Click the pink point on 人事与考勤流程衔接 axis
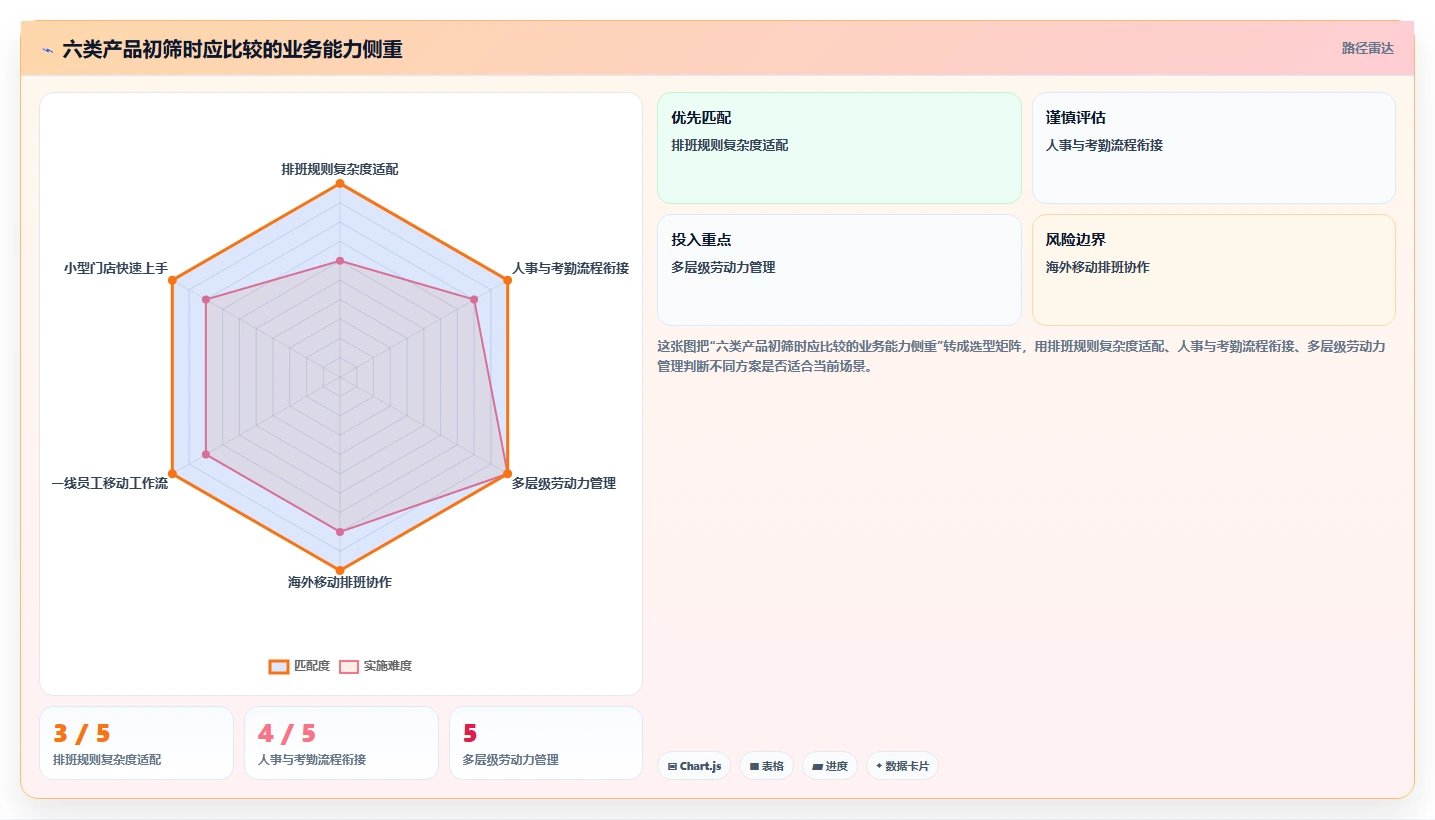 tap(474, 299)
